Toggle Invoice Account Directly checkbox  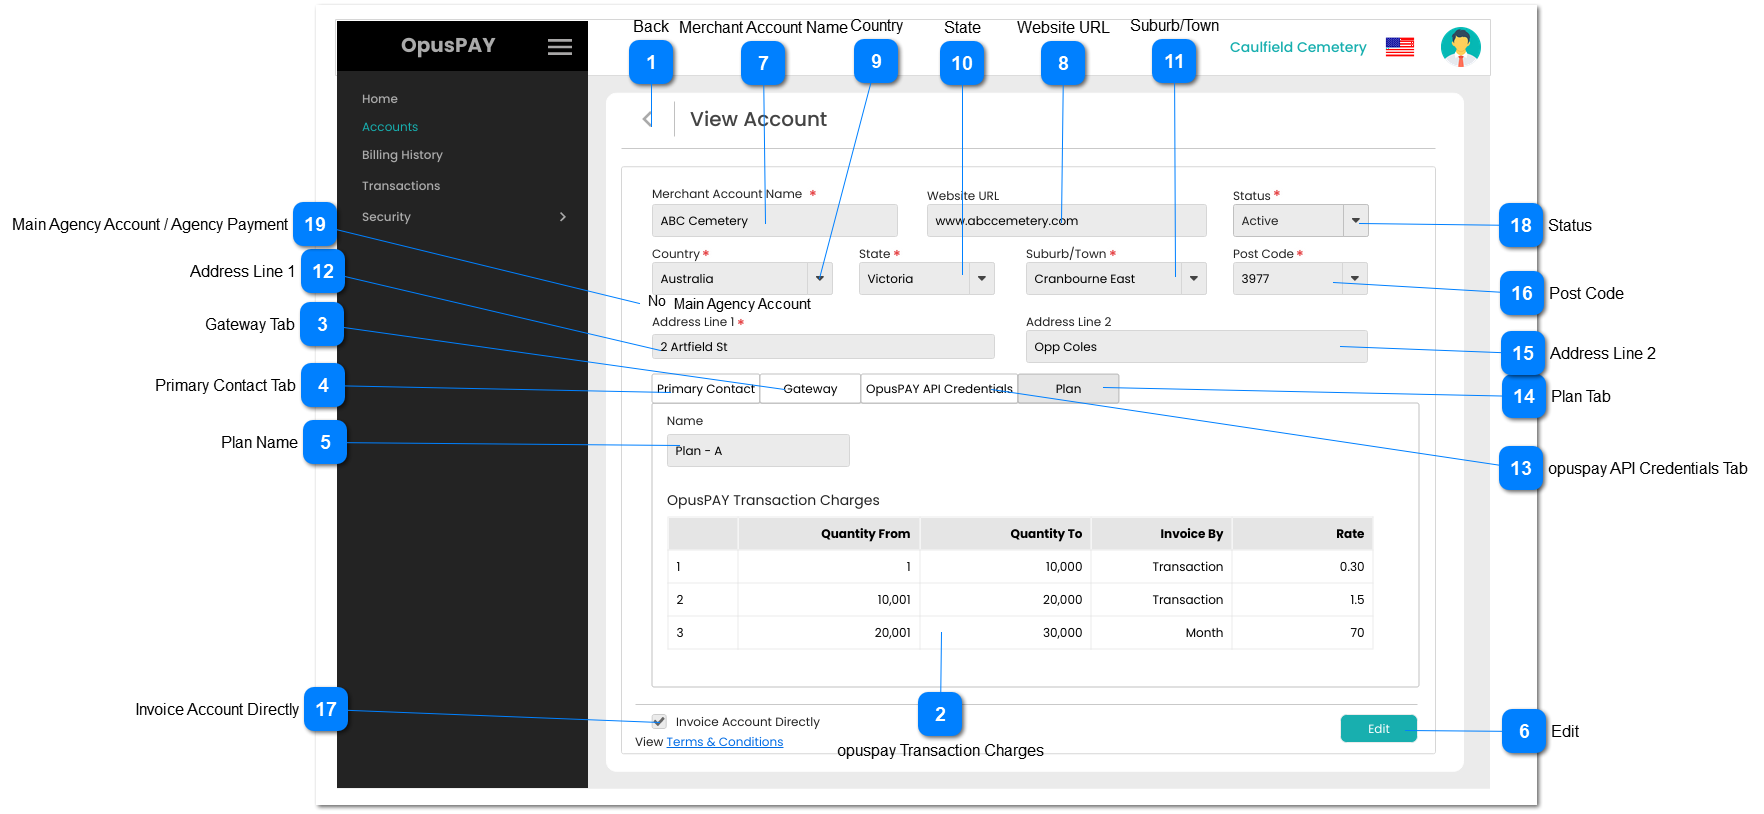[x=659, y=721]
